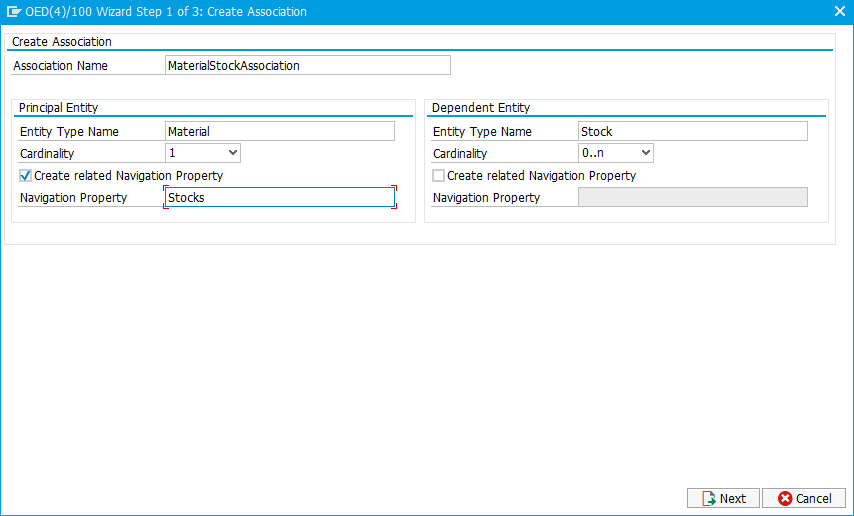The image size is (854, 516).
Task: Click Principal 'Navigation Property' label
Action: (x=73, y=197)
